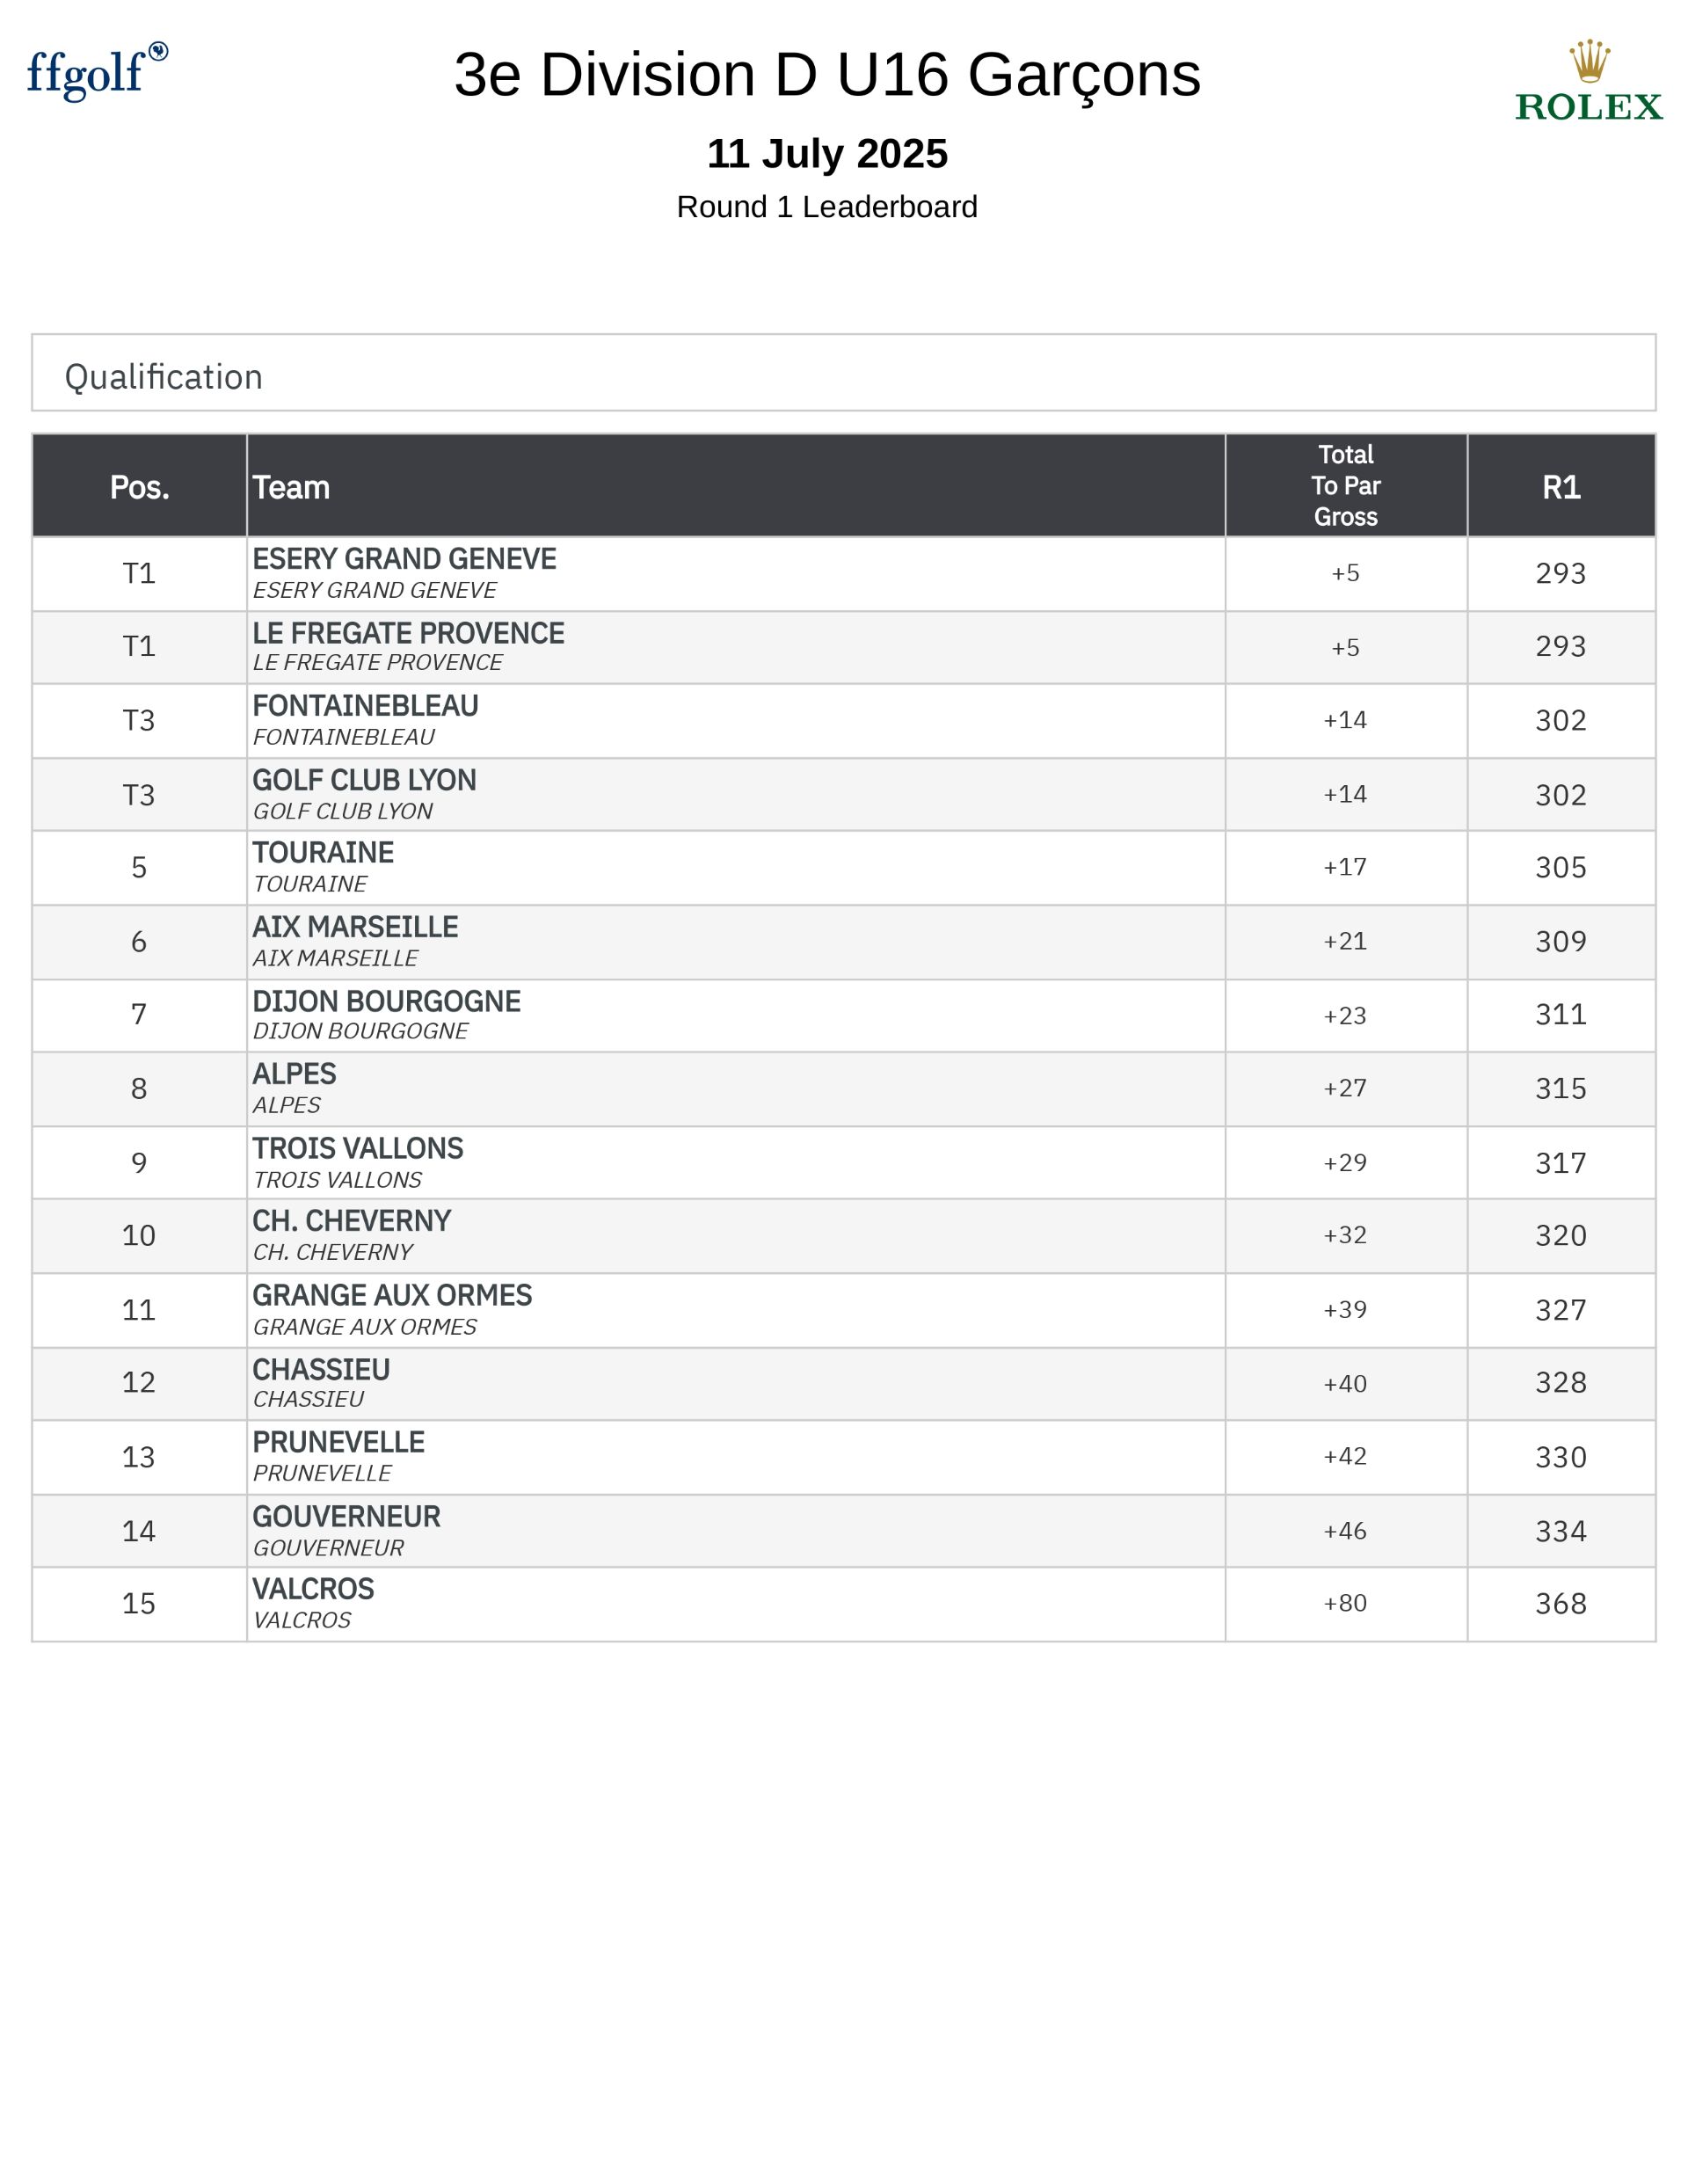Select the GRANGE AUX ORMES team
The height and width of the screenshot is (2184, 1688).
point(392,1295)
